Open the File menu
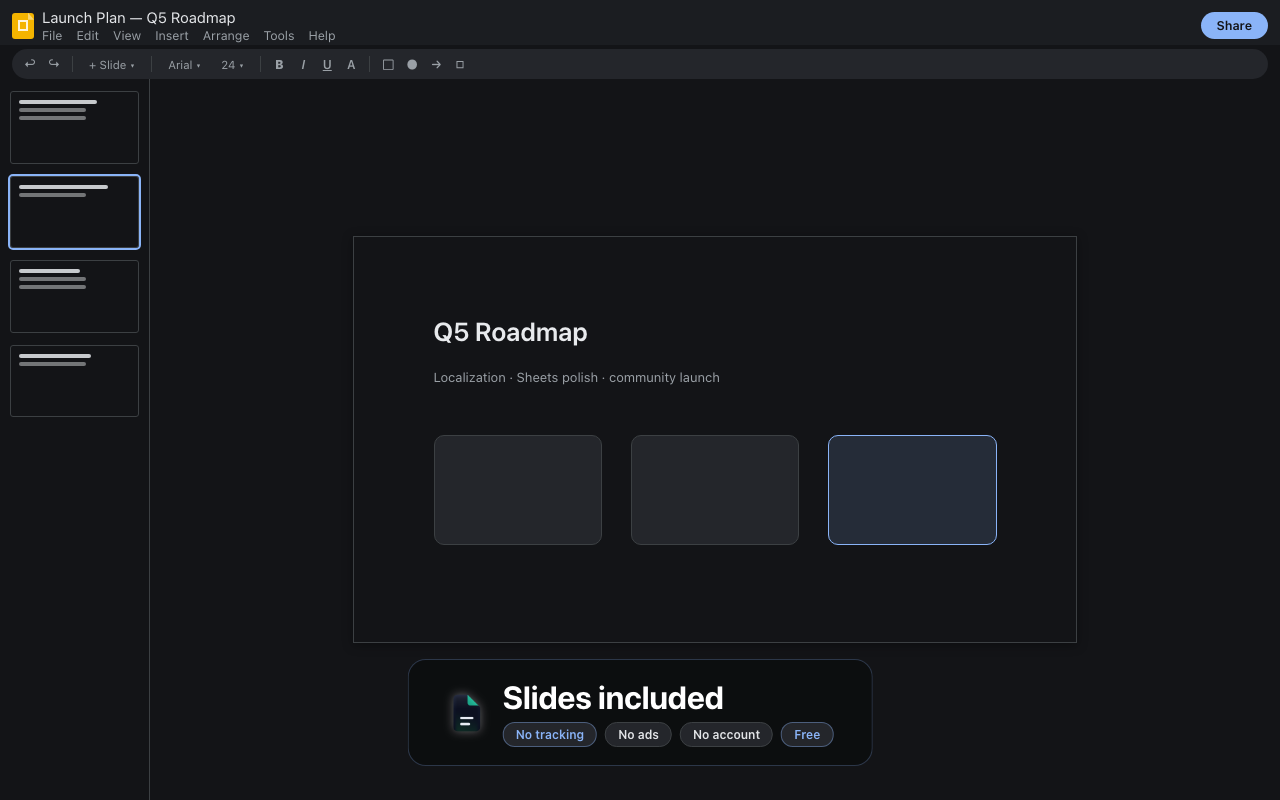The height and width of the screenshot is (800, 1280). click(52, 36)
